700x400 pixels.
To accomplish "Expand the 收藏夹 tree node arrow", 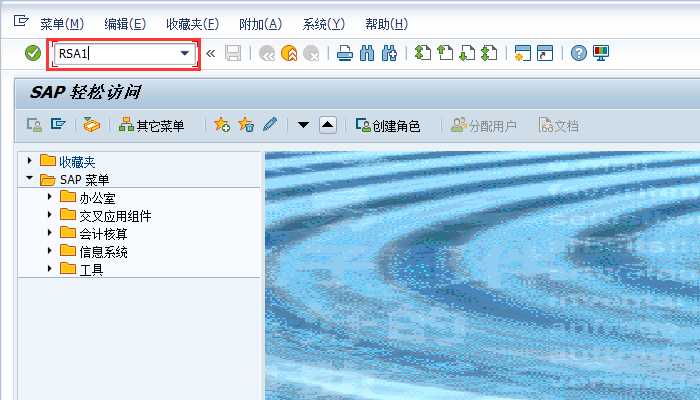I will (x=29, y=161).
